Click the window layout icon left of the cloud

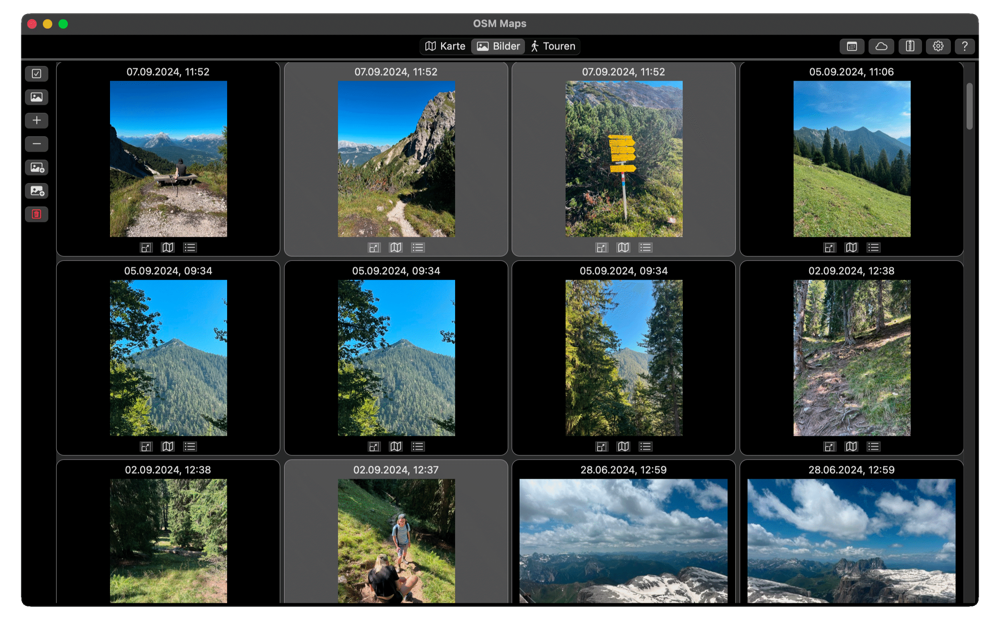[851, 46]
